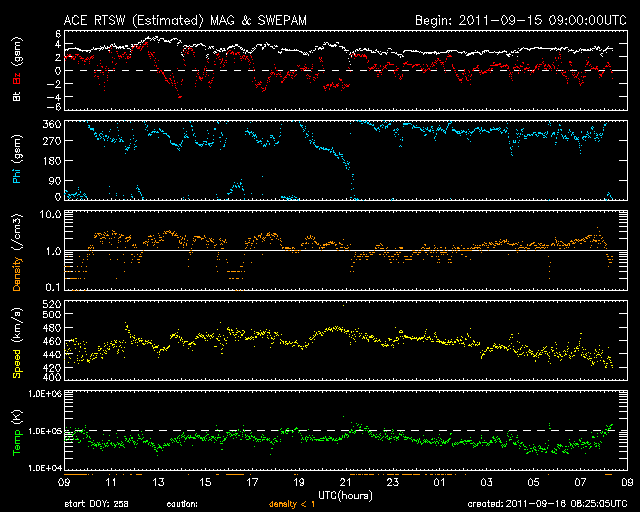Click the '21' hour label on time axis
The image size is (640, 512).
click(x=345, y=483)
